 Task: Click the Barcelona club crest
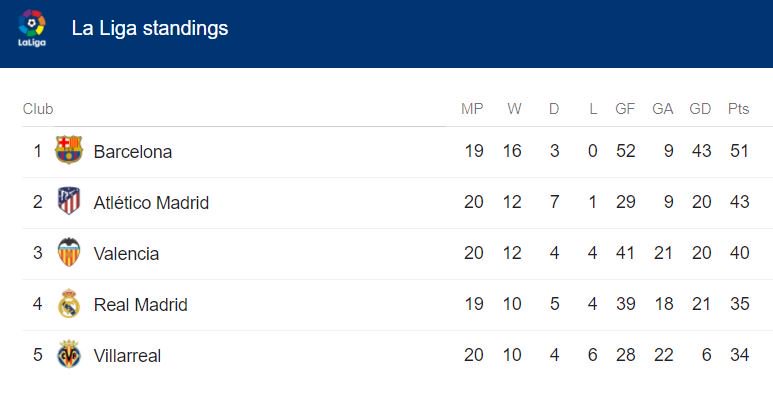(x=69, y=151)
